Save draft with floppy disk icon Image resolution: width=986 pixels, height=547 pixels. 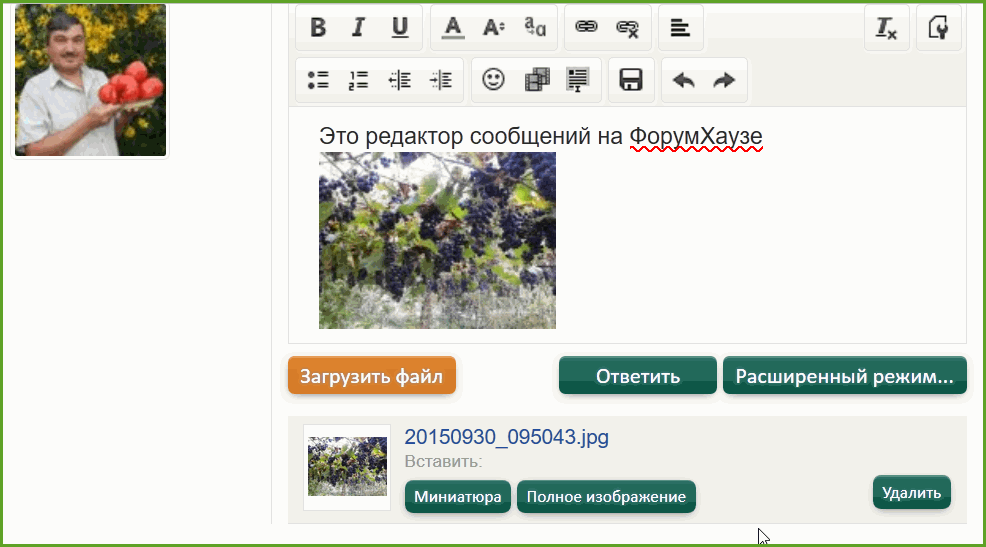(631, 80)
